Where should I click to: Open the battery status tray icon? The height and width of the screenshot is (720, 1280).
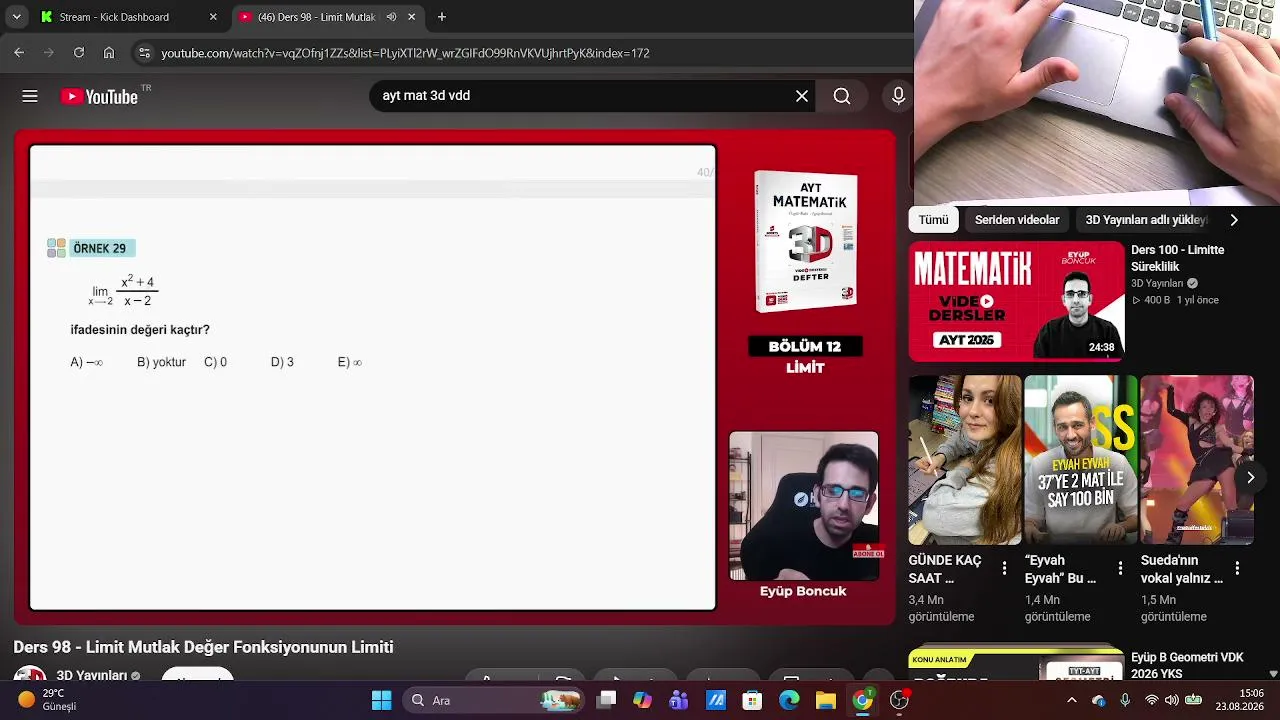click(1194, 700)
